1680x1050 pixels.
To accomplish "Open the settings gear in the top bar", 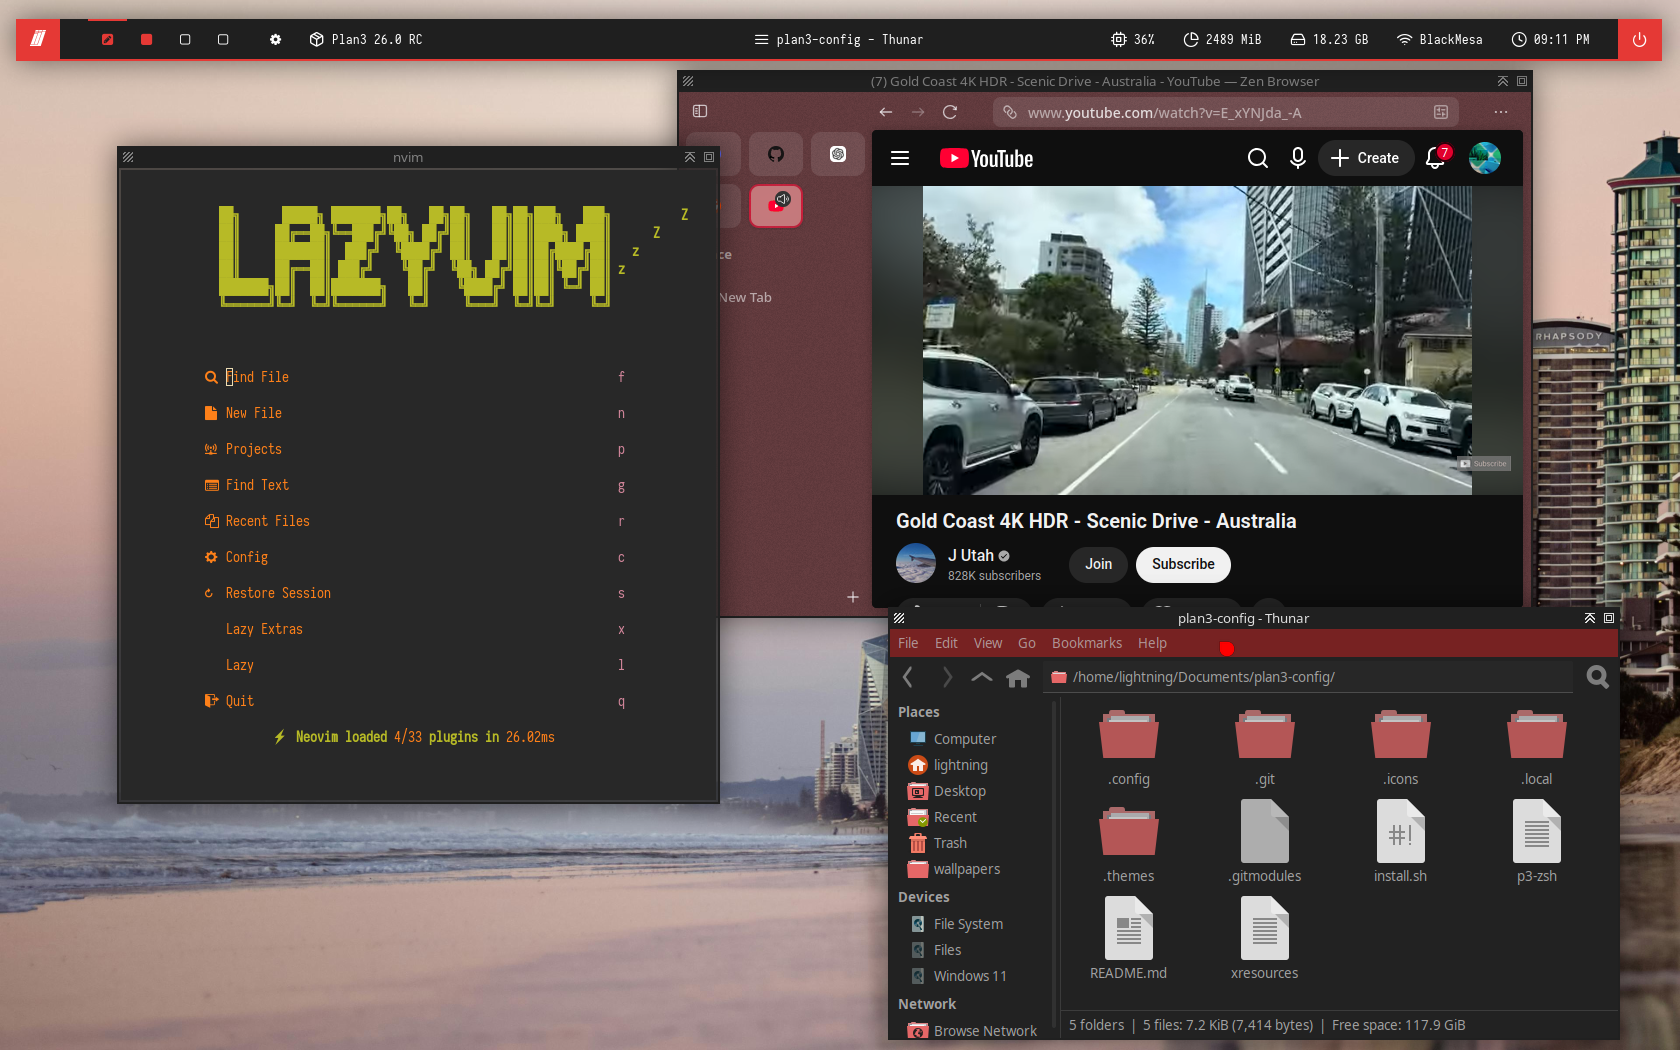I will (275, 40).
